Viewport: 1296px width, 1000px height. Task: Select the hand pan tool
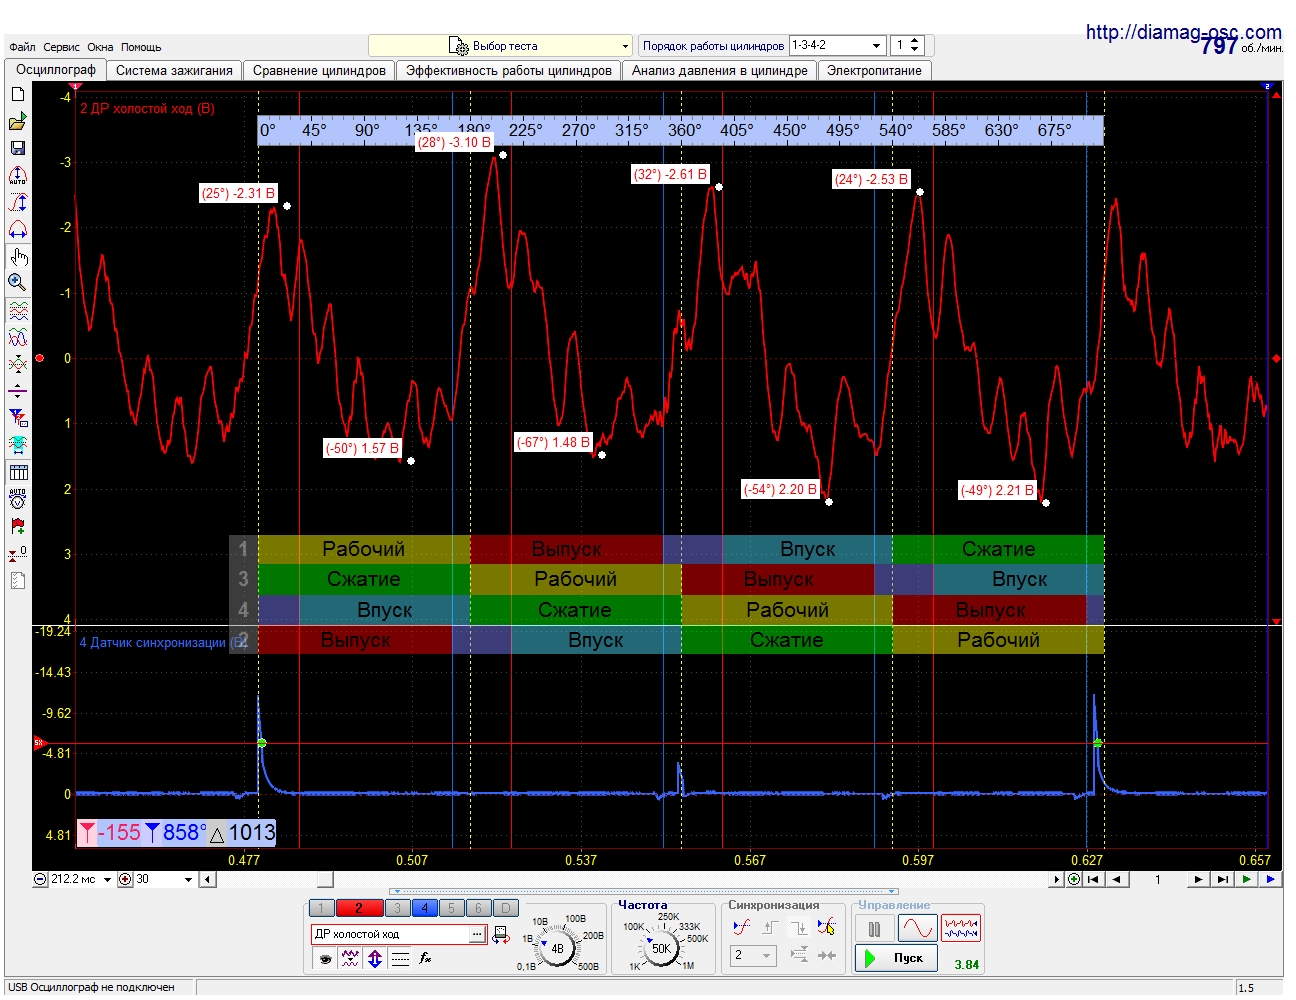tap(18, 257)
